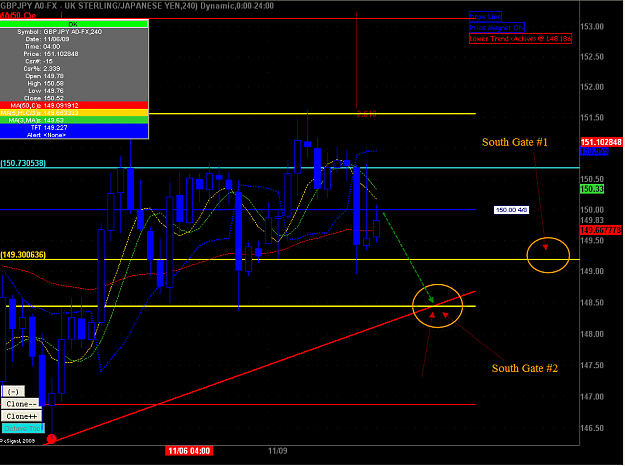Image resolution: width=625 pixels, height=466 pixels.
Task: Click 151.50 on the price axis
Action: pos(592,118)
